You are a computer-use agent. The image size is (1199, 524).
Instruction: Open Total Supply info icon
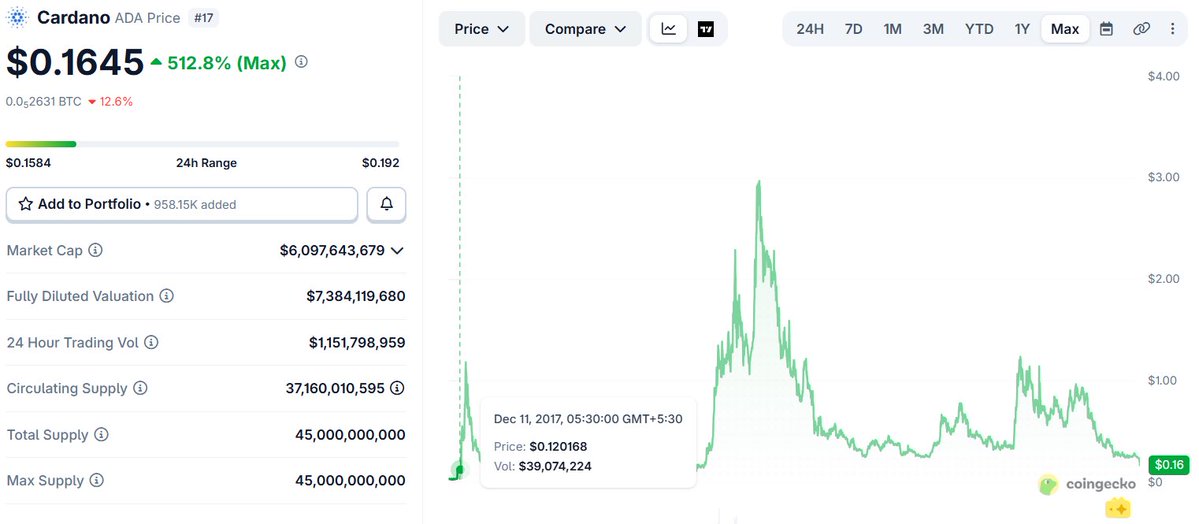click(x=101, y=434)
